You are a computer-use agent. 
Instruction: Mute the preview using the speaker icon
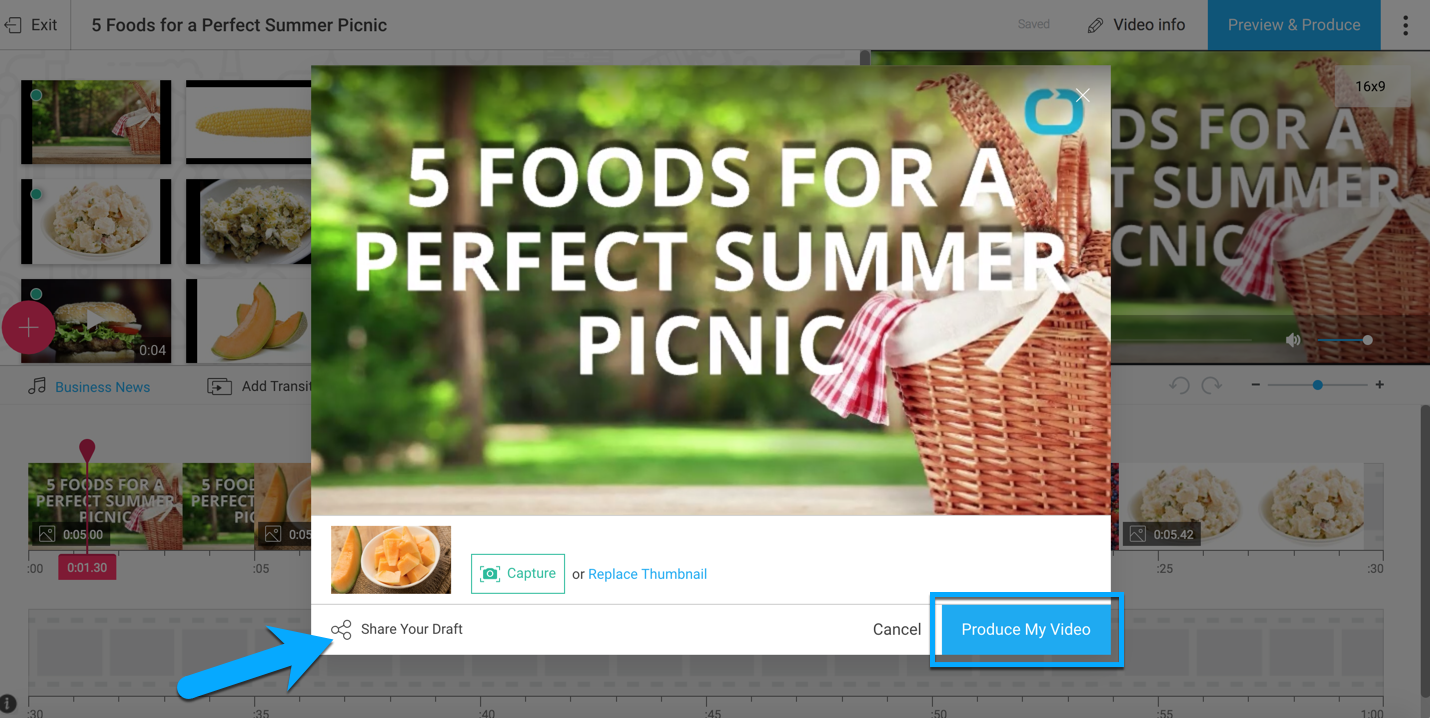pyautogui.click(x=1293, y=340)
